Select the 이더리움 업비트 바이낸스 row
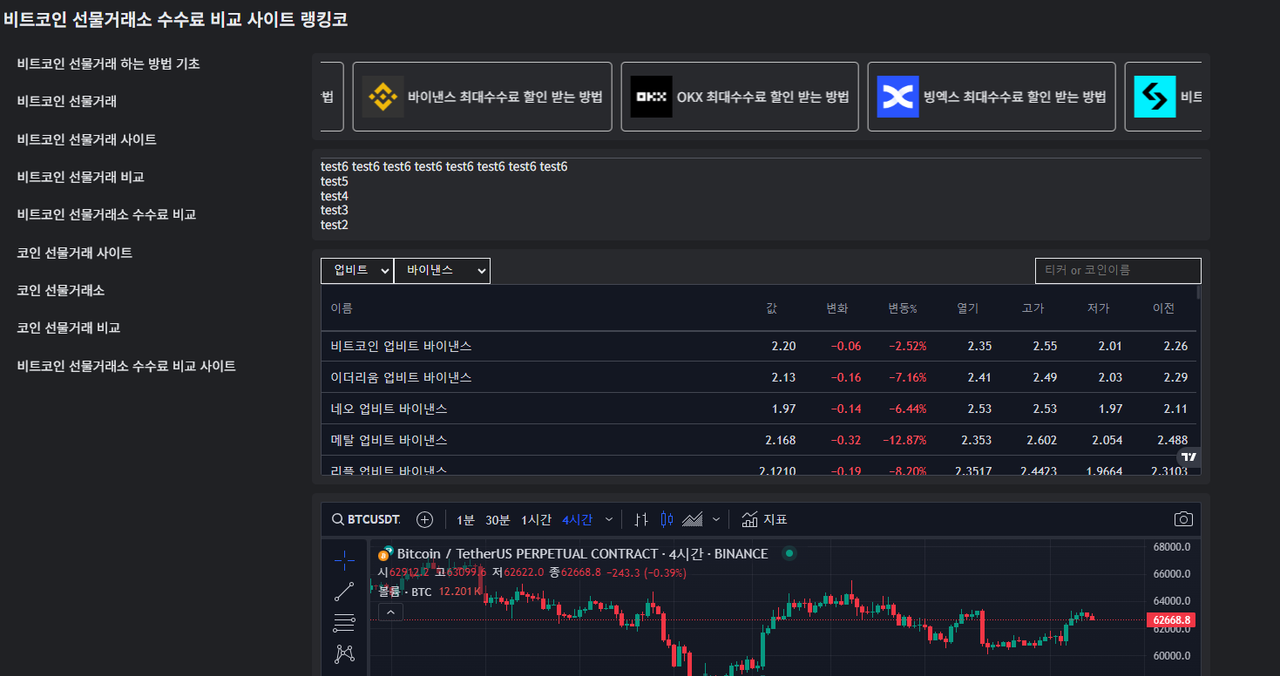 click(x=758, y=377)
